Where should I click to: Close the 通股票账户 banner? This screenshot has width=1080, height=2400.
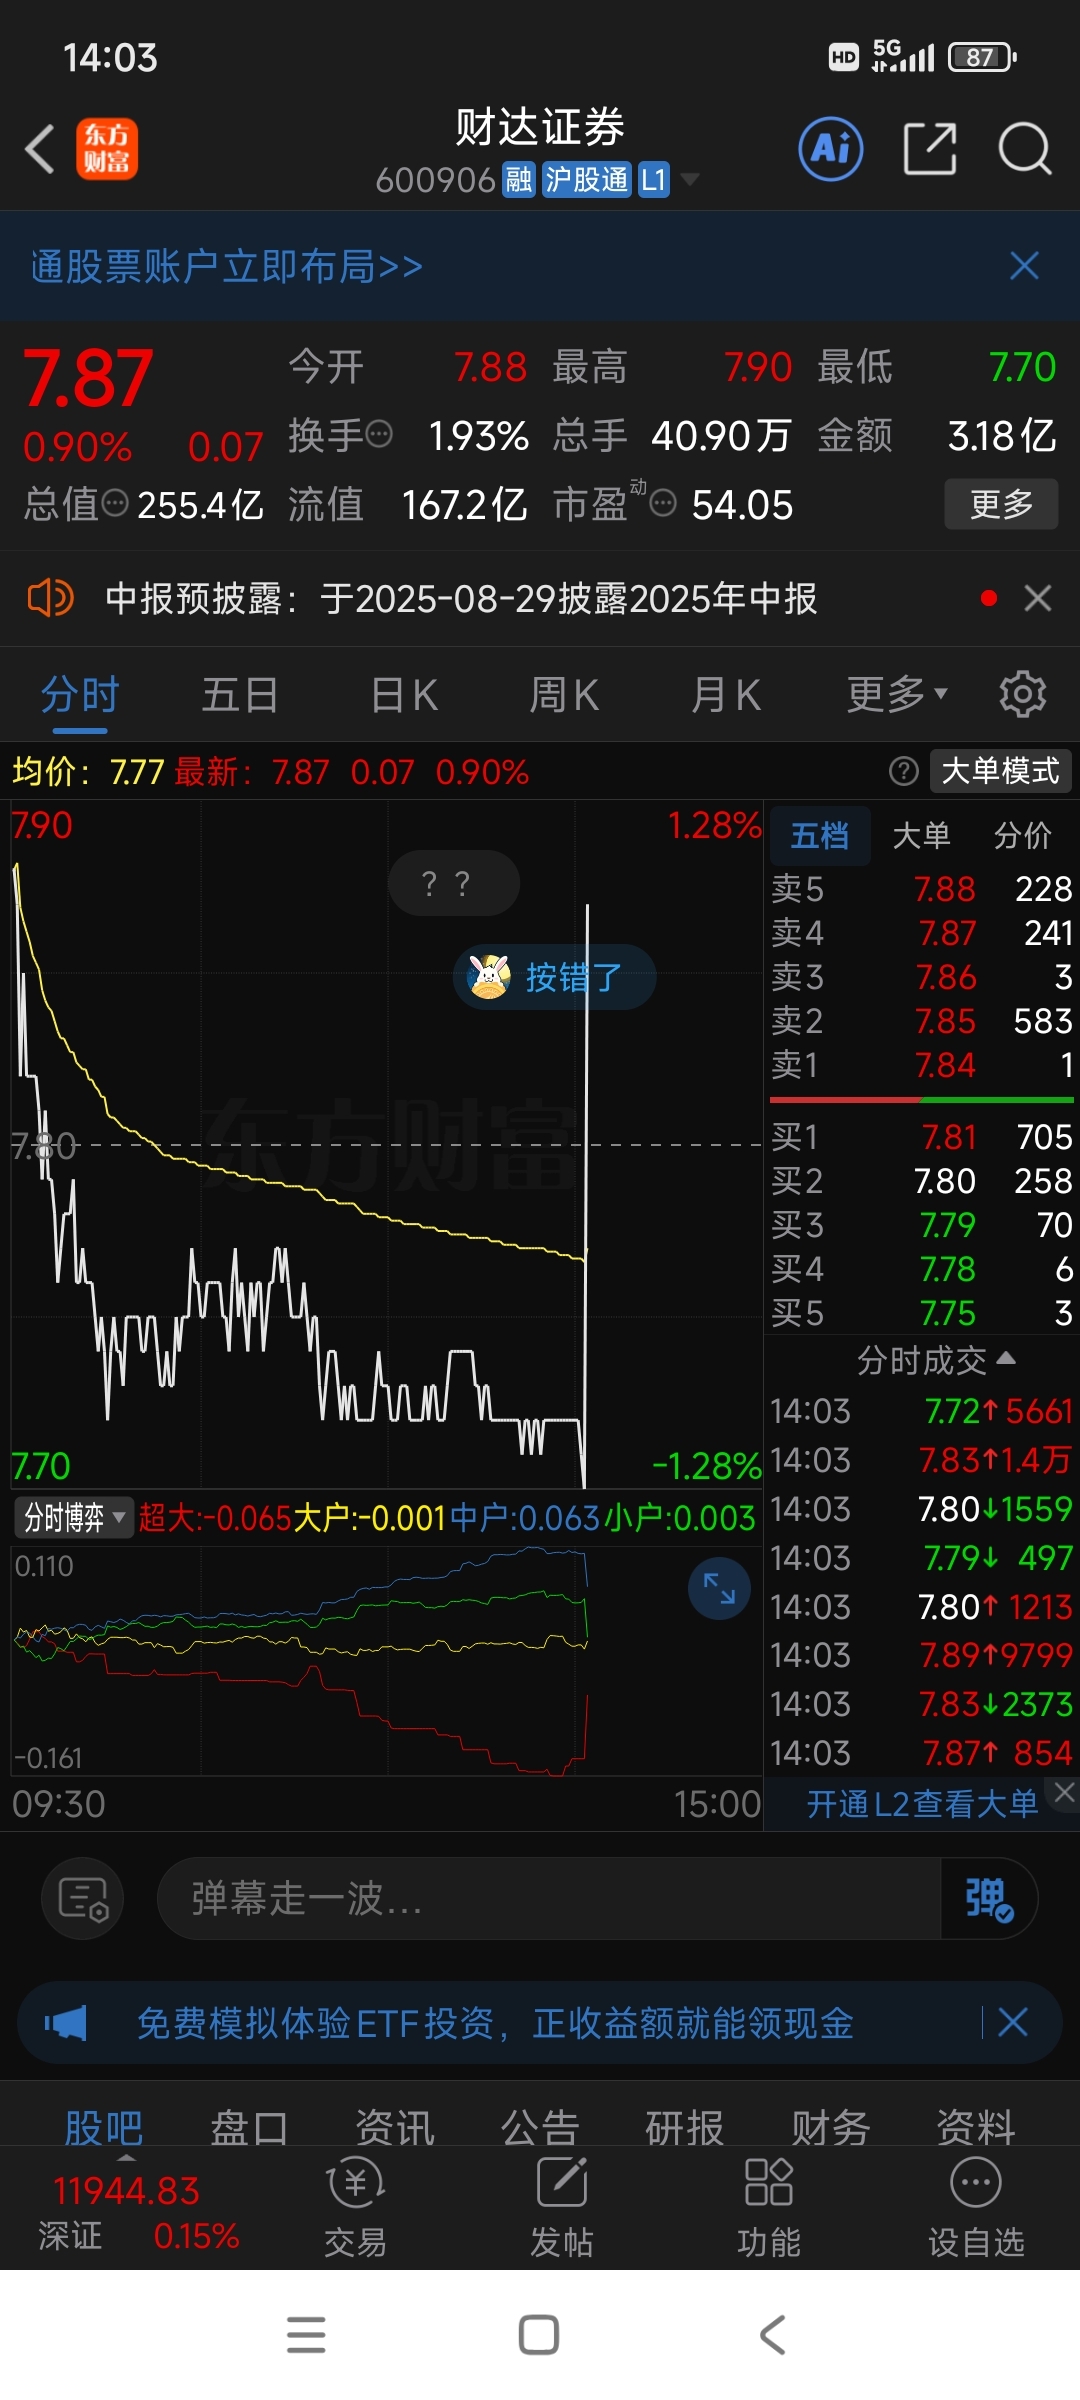tap(1024, 266)
